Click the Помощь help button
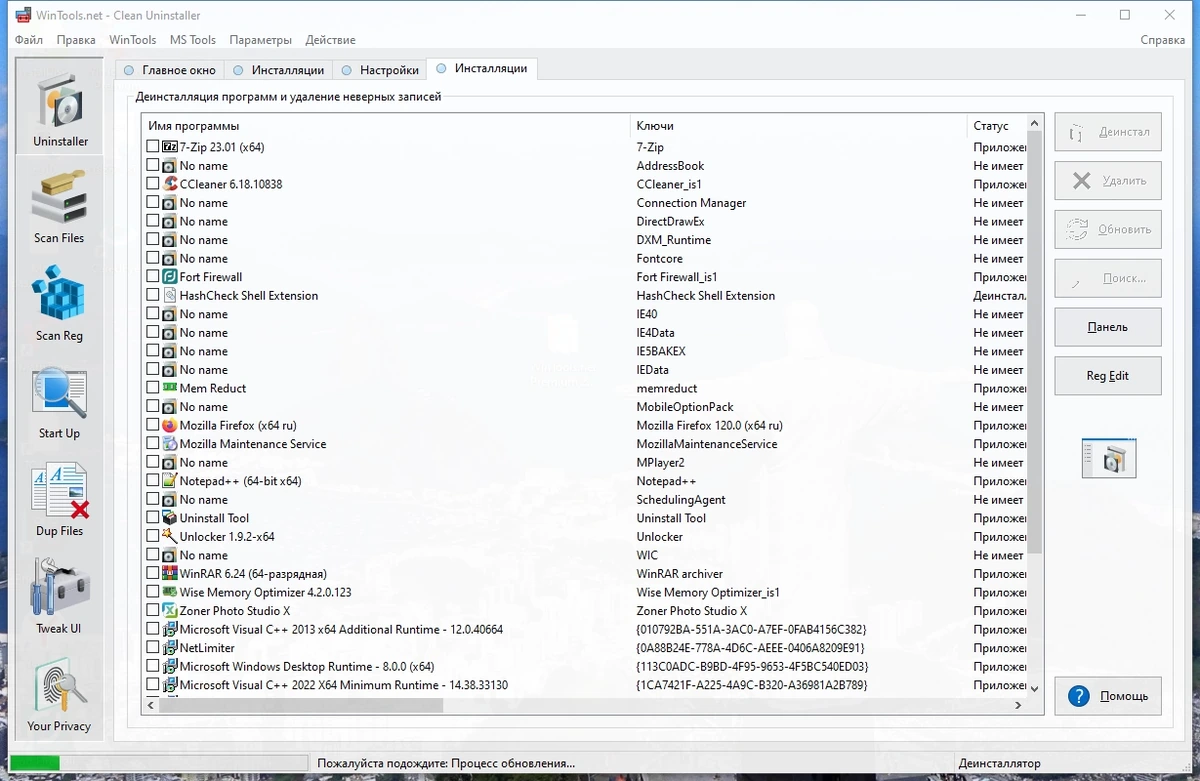The image size is (1200, 781). pyautogui.click(x=1108, y=696)
